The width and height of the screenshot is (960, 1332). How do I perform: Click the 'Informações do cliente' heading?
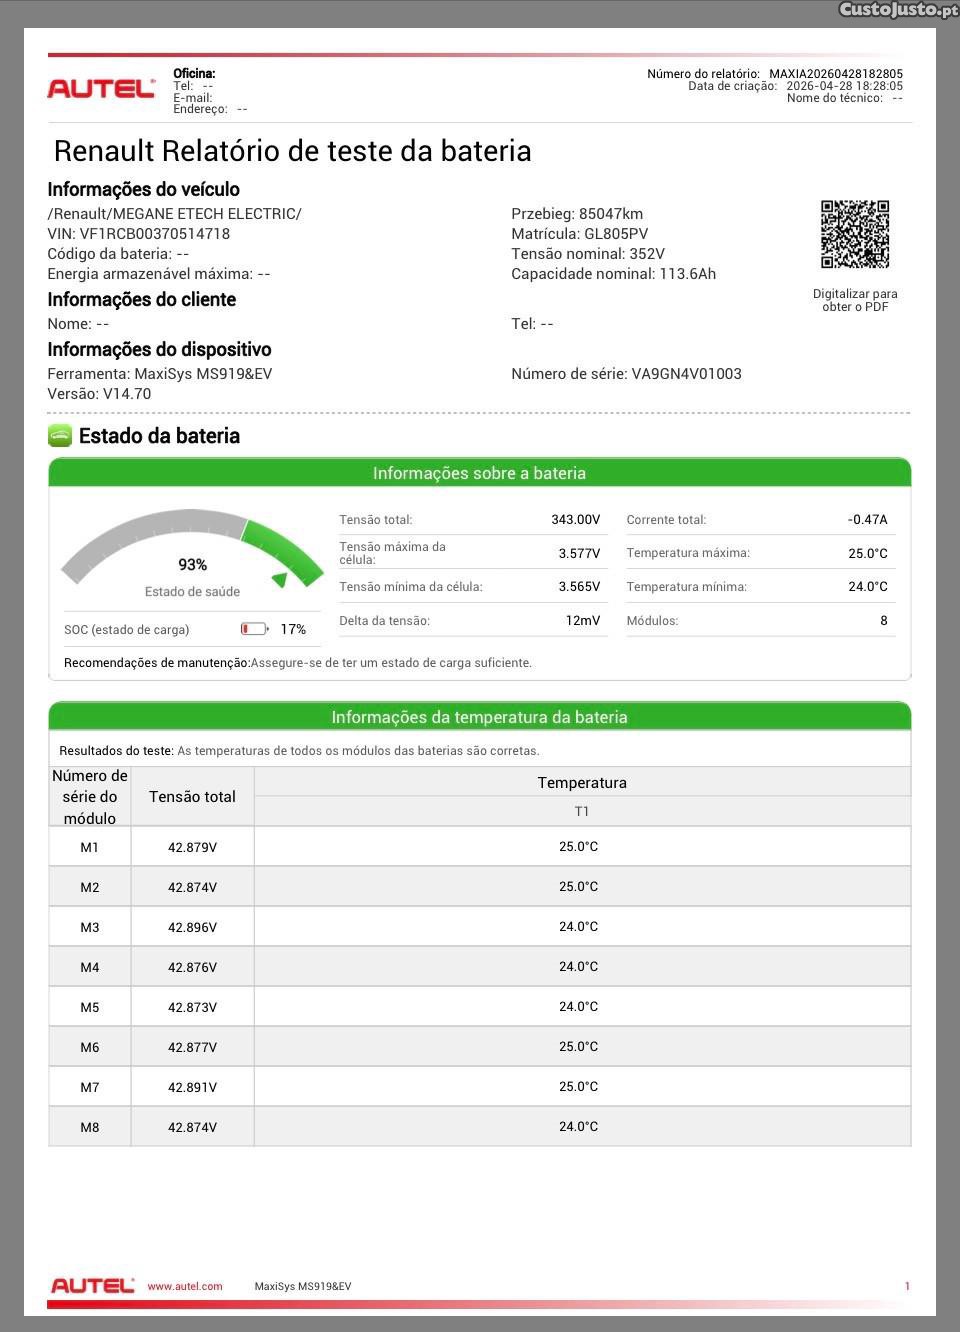tap(142, 299)
